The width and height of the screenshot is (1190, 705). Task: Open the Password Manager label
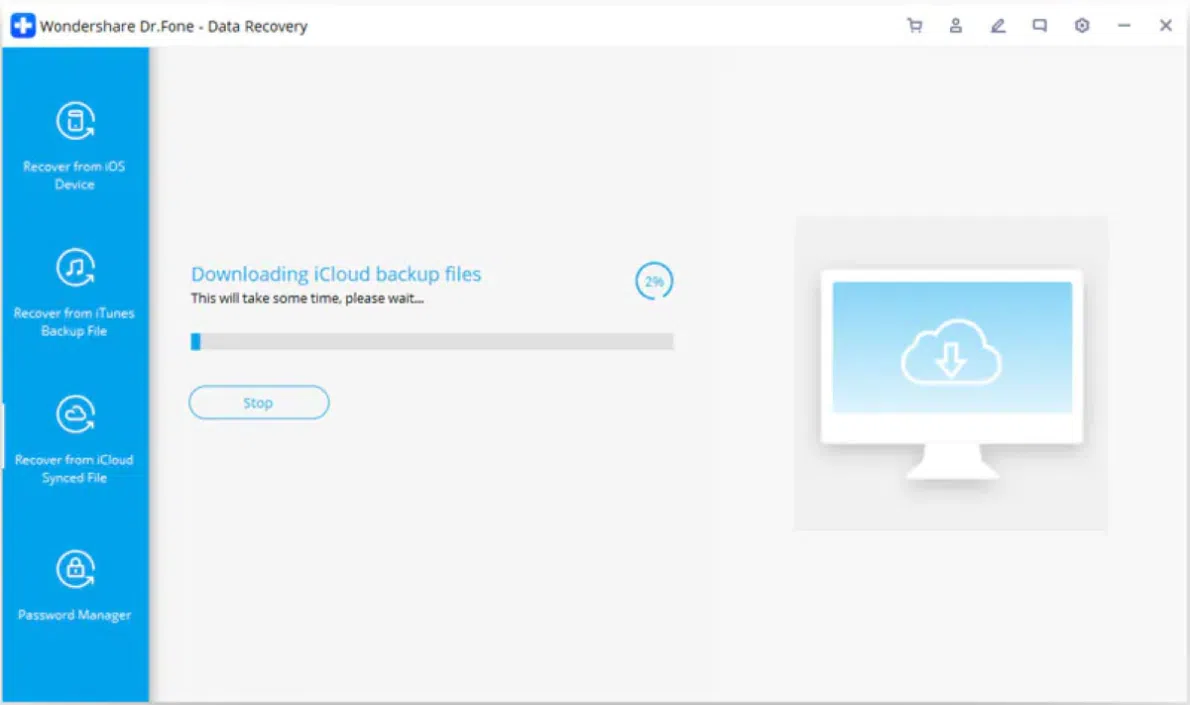click(74, 615)
